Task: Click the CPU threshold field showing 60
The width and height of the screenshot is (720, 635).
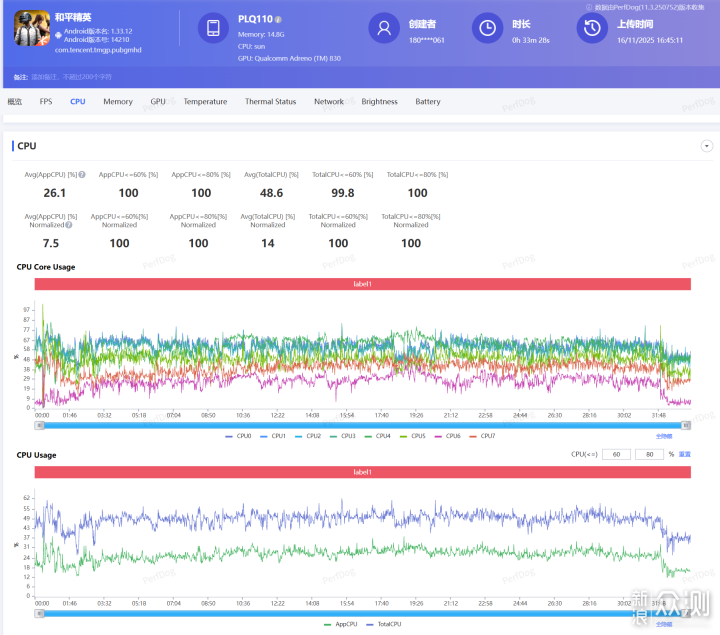Action: (617, 454)
